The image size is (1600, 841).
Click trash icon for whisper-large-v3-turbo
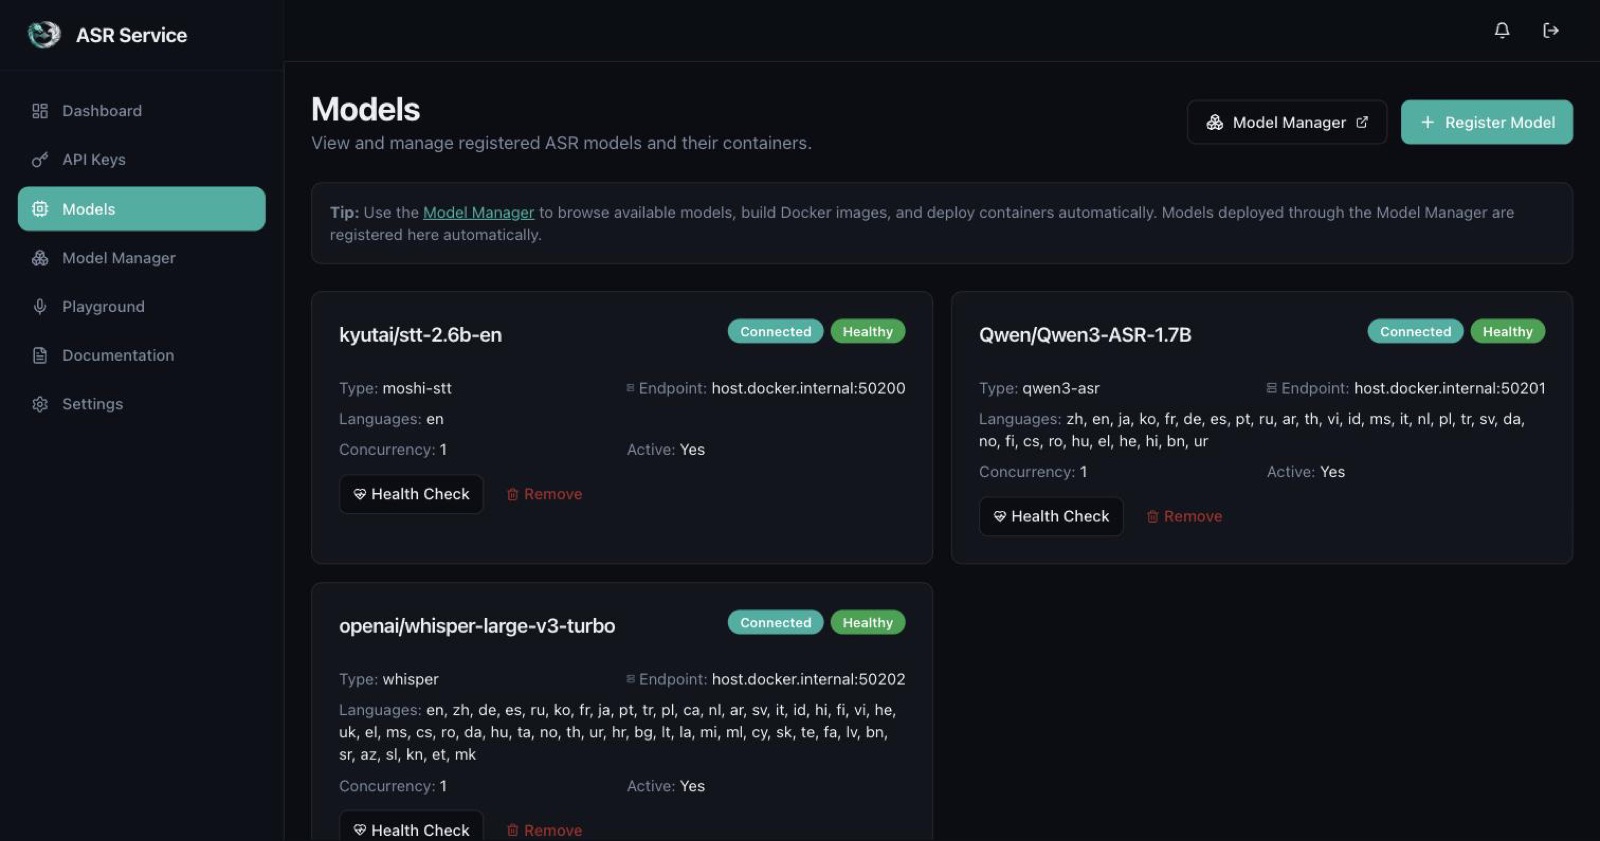coord(513,830)
